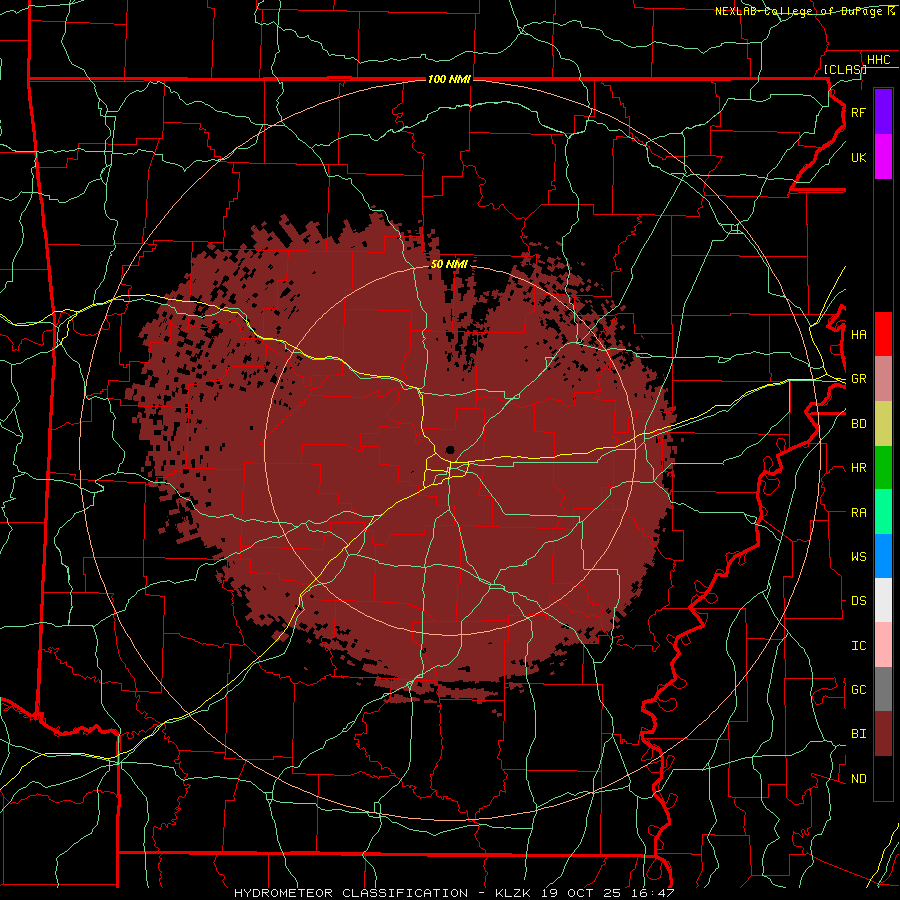
Task: Click the black radar site dot
Action: pos(450,450)
